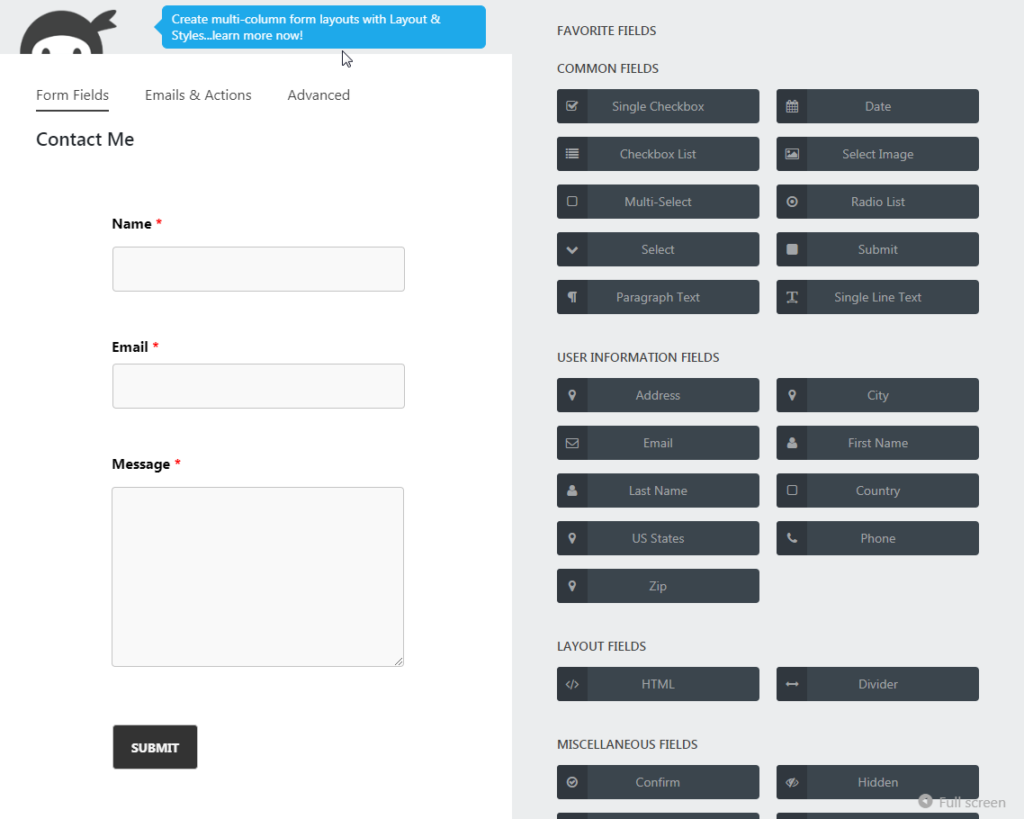Click the USER INFORMATION FIELDS heading
Viewport: 1024px width, 819px height.
pos(638,357)
